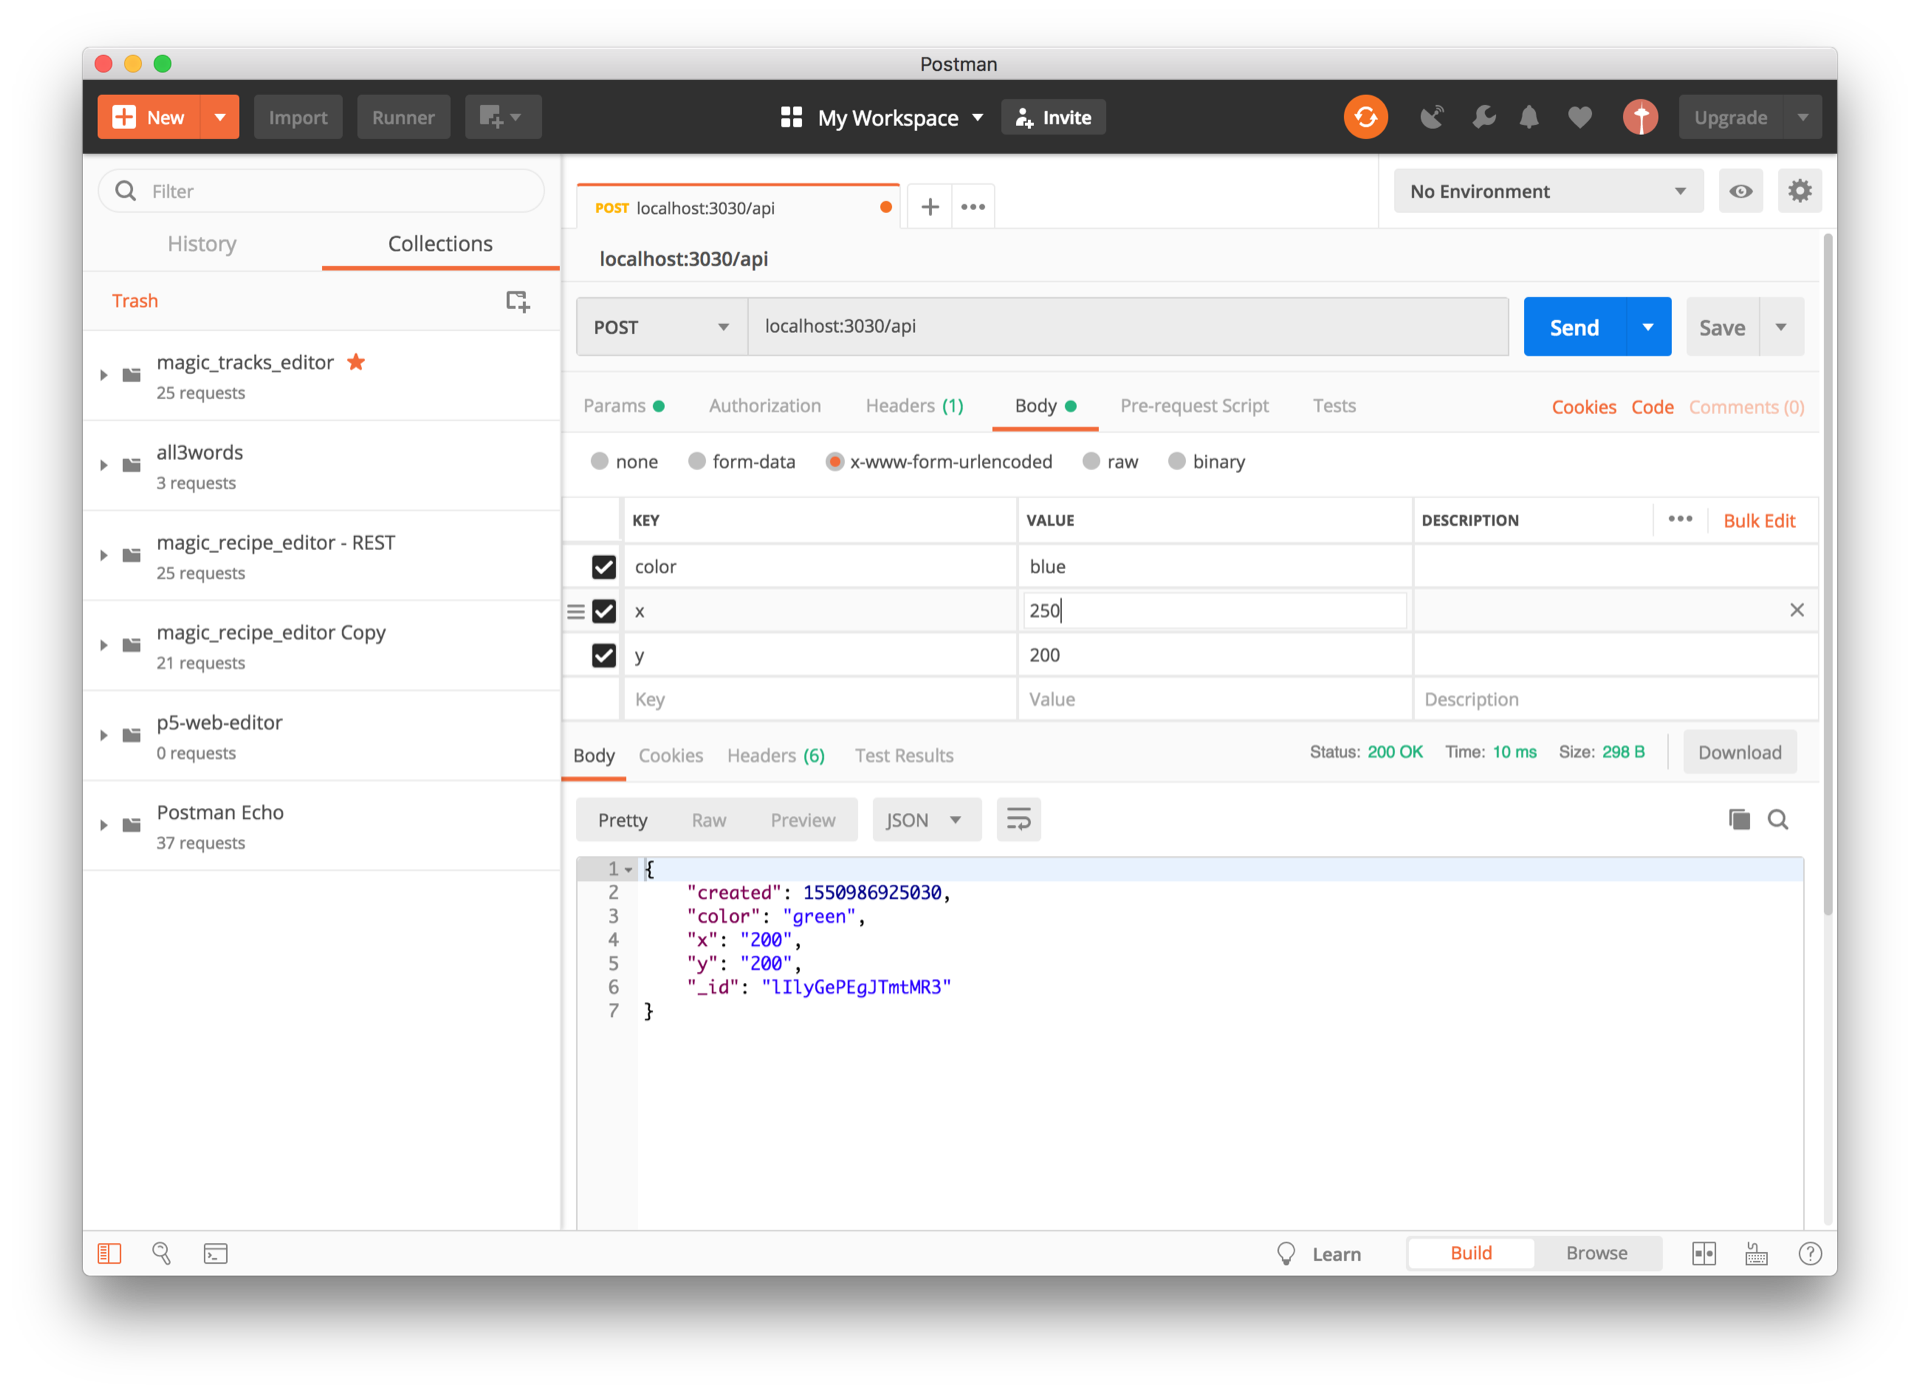The width and height of the screenshot is (1920, 1394).
Task: Click the request URL input field
Action: click(x=1127, y=327)
